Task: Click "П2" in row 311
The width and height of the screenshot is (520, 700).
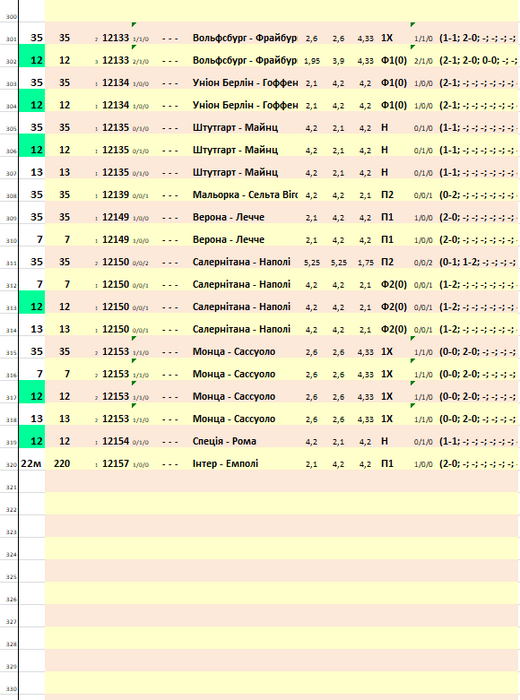Action: [387, 262]
